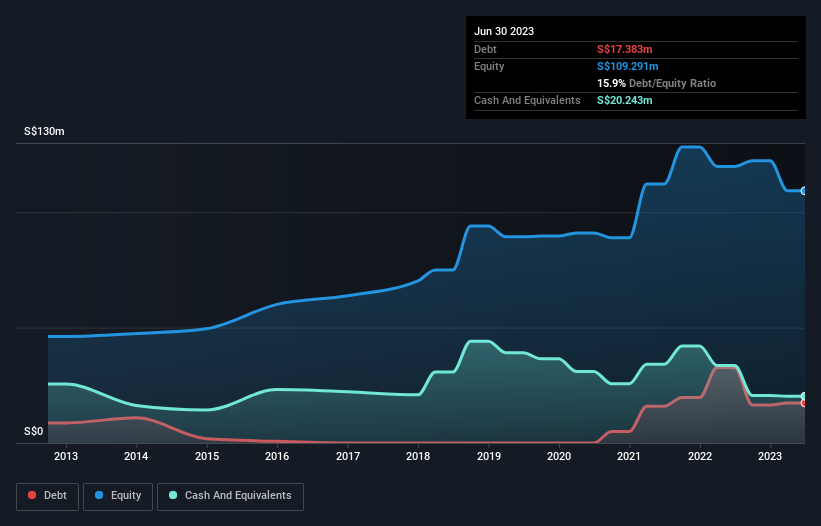Click the blue Equity endpoint marker

(803, 190)
